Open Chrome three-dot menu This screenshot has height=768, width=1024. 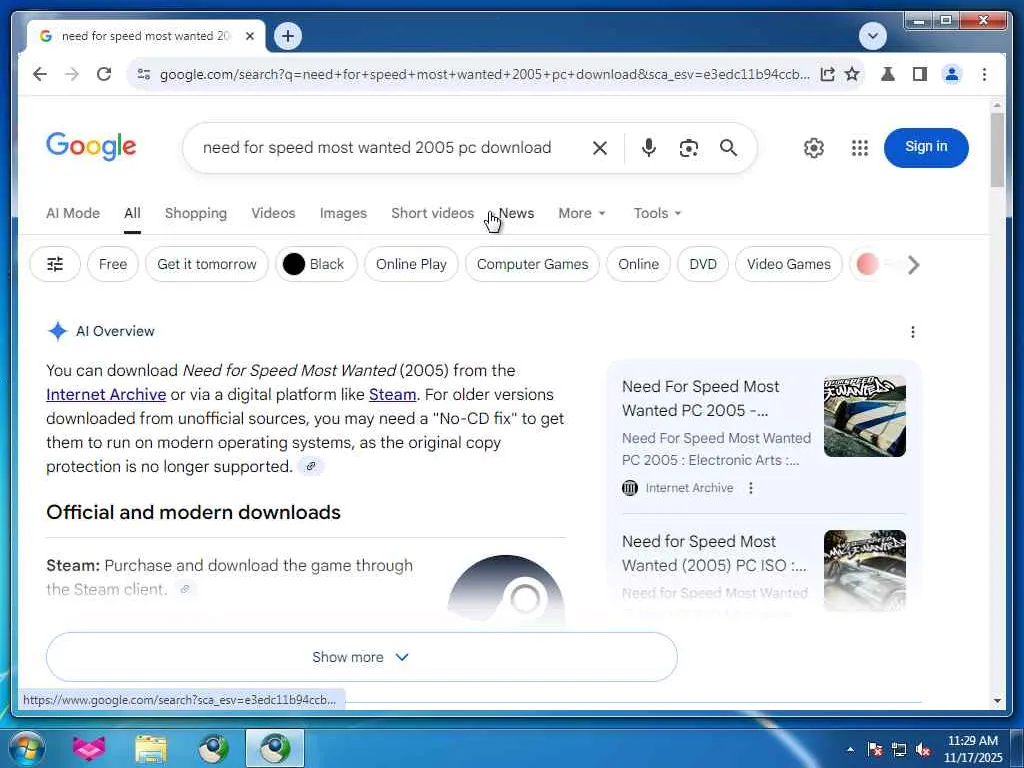tap(984, 74)
